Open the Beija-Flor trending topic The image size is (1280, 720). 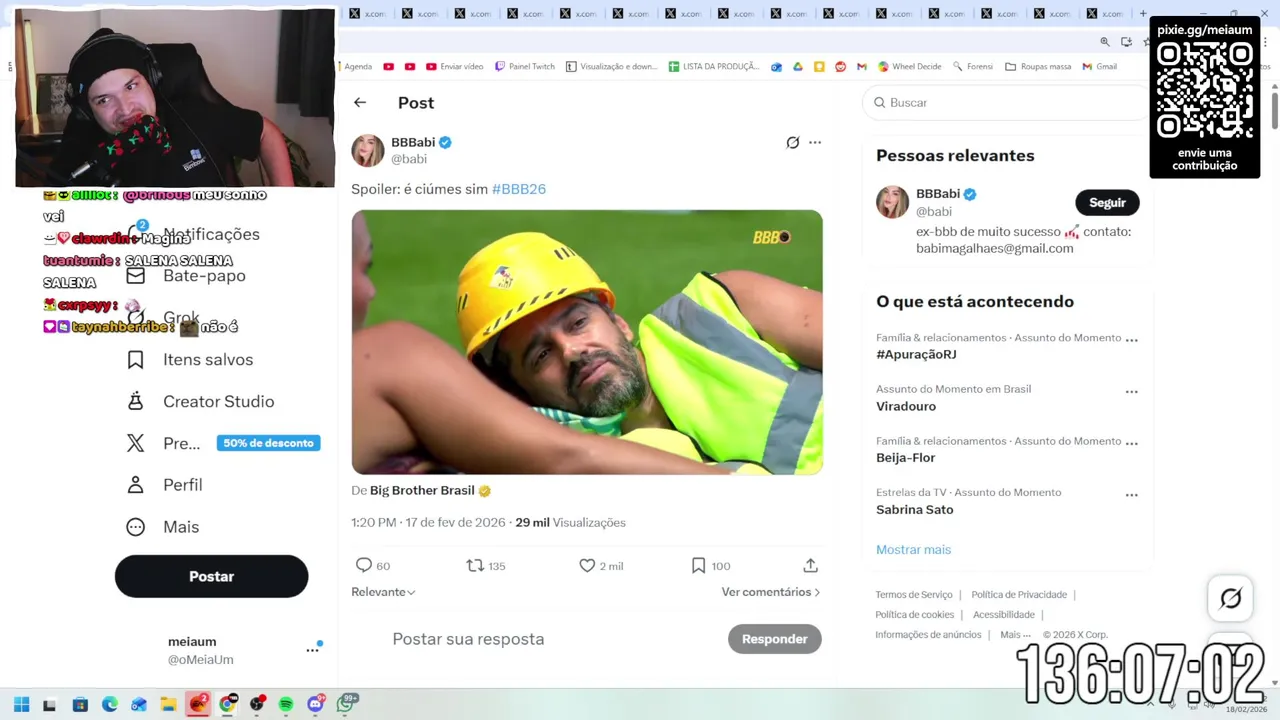click(x=906, y=457)
